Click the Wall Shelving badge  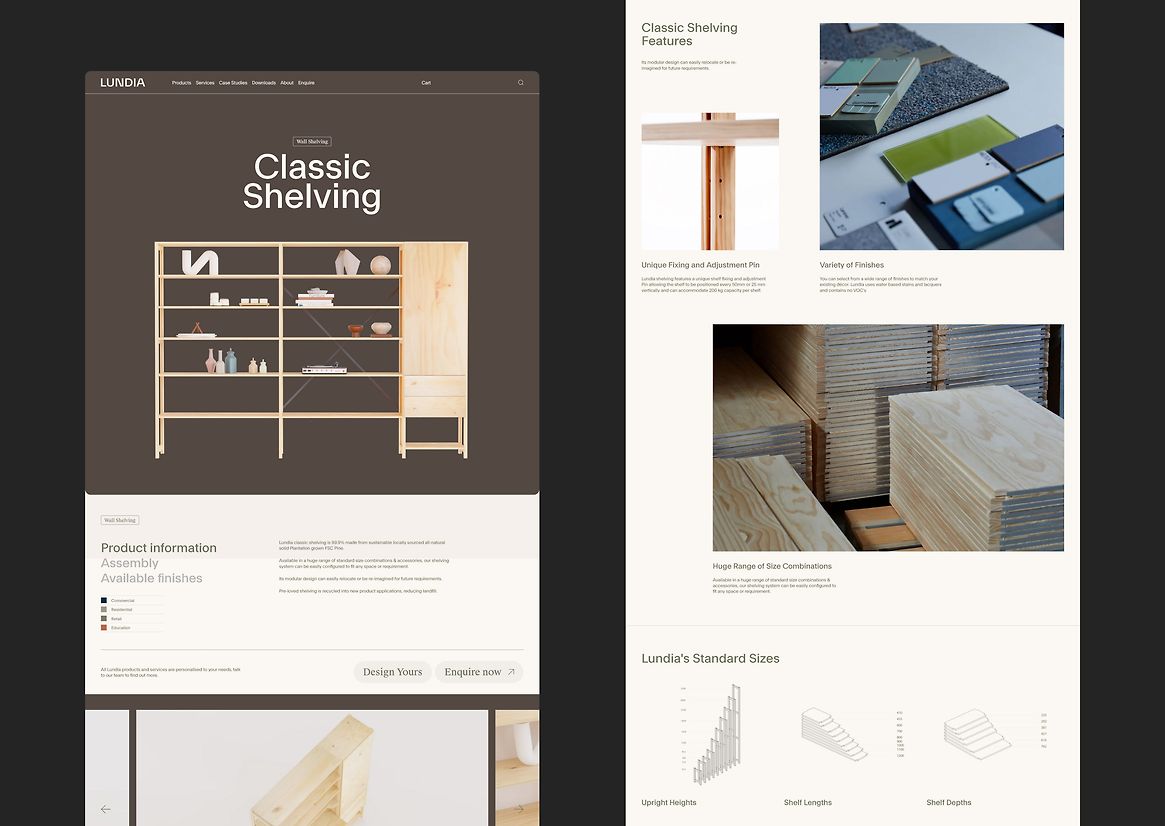tap(120, 520)
